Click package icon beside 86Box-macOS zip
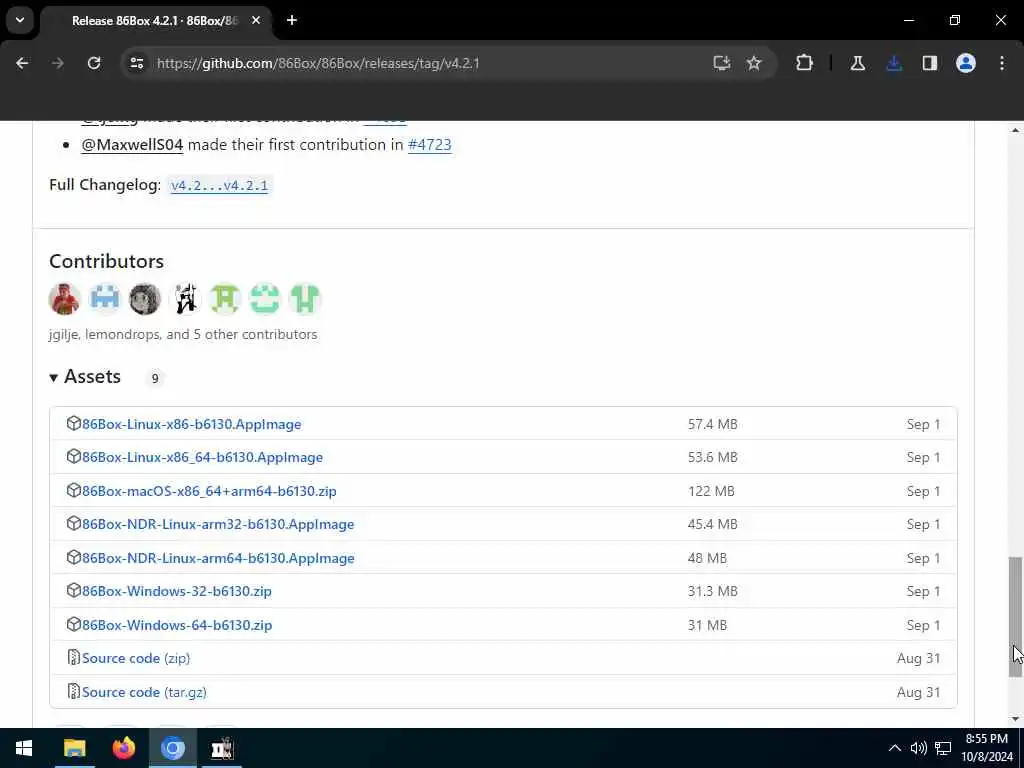Viewport: 1024px width, 768px height. 73,490
